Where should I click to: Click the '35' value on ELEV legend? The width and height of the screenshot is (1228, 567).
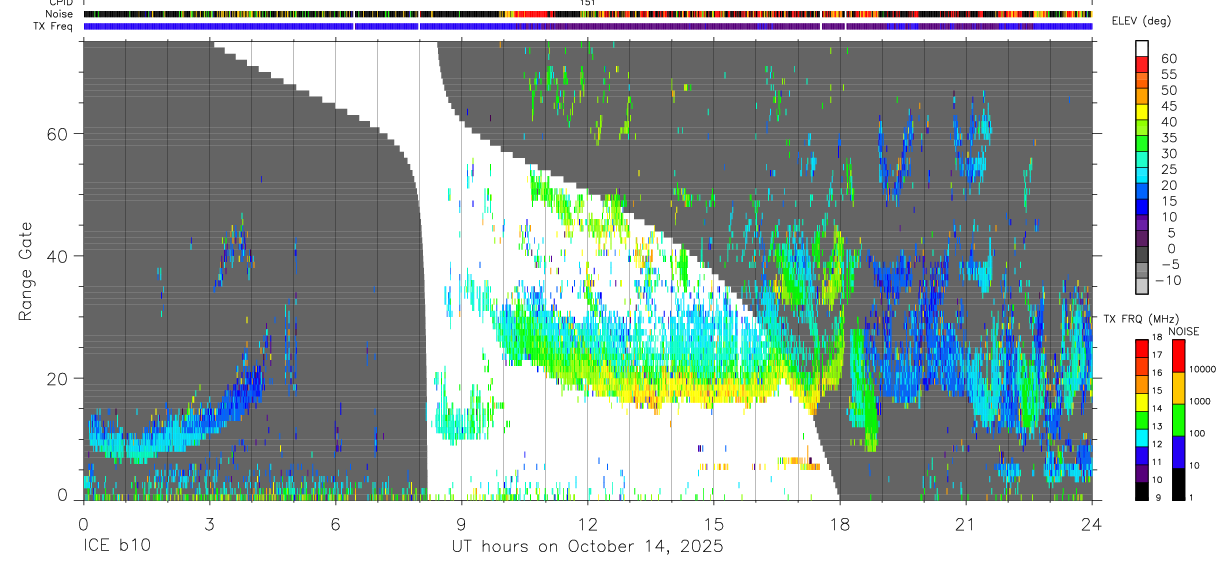click(x=1169, y=138)
